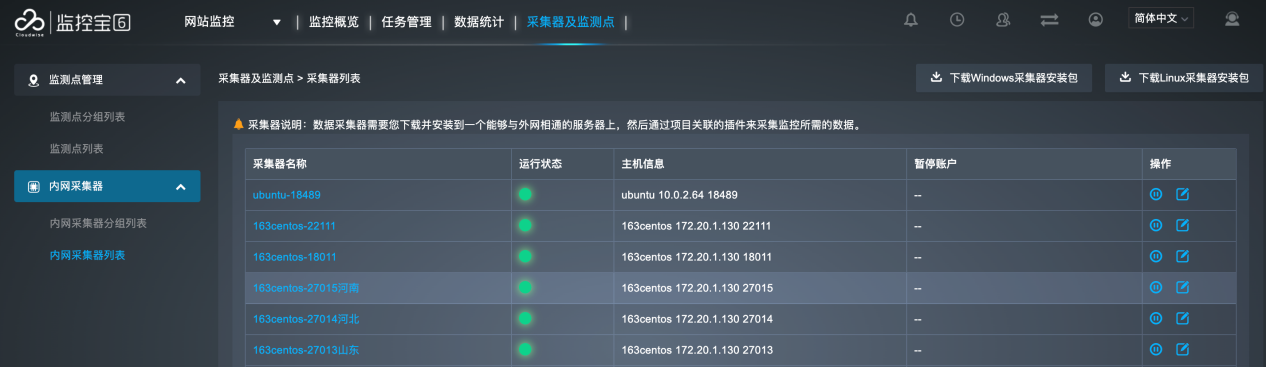Click the clock history icon in header
This screenshot has width=1266, height=367.
tap(957, 19)
